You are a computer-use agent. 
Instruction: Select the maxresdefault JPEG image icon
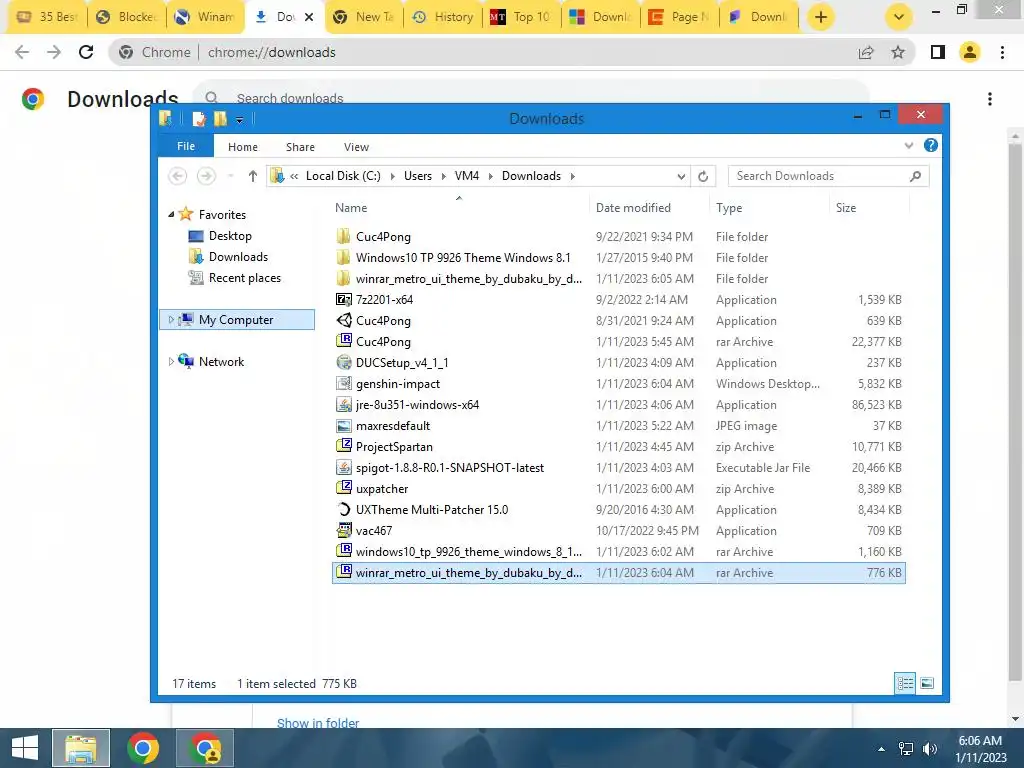tap(344, 425)
